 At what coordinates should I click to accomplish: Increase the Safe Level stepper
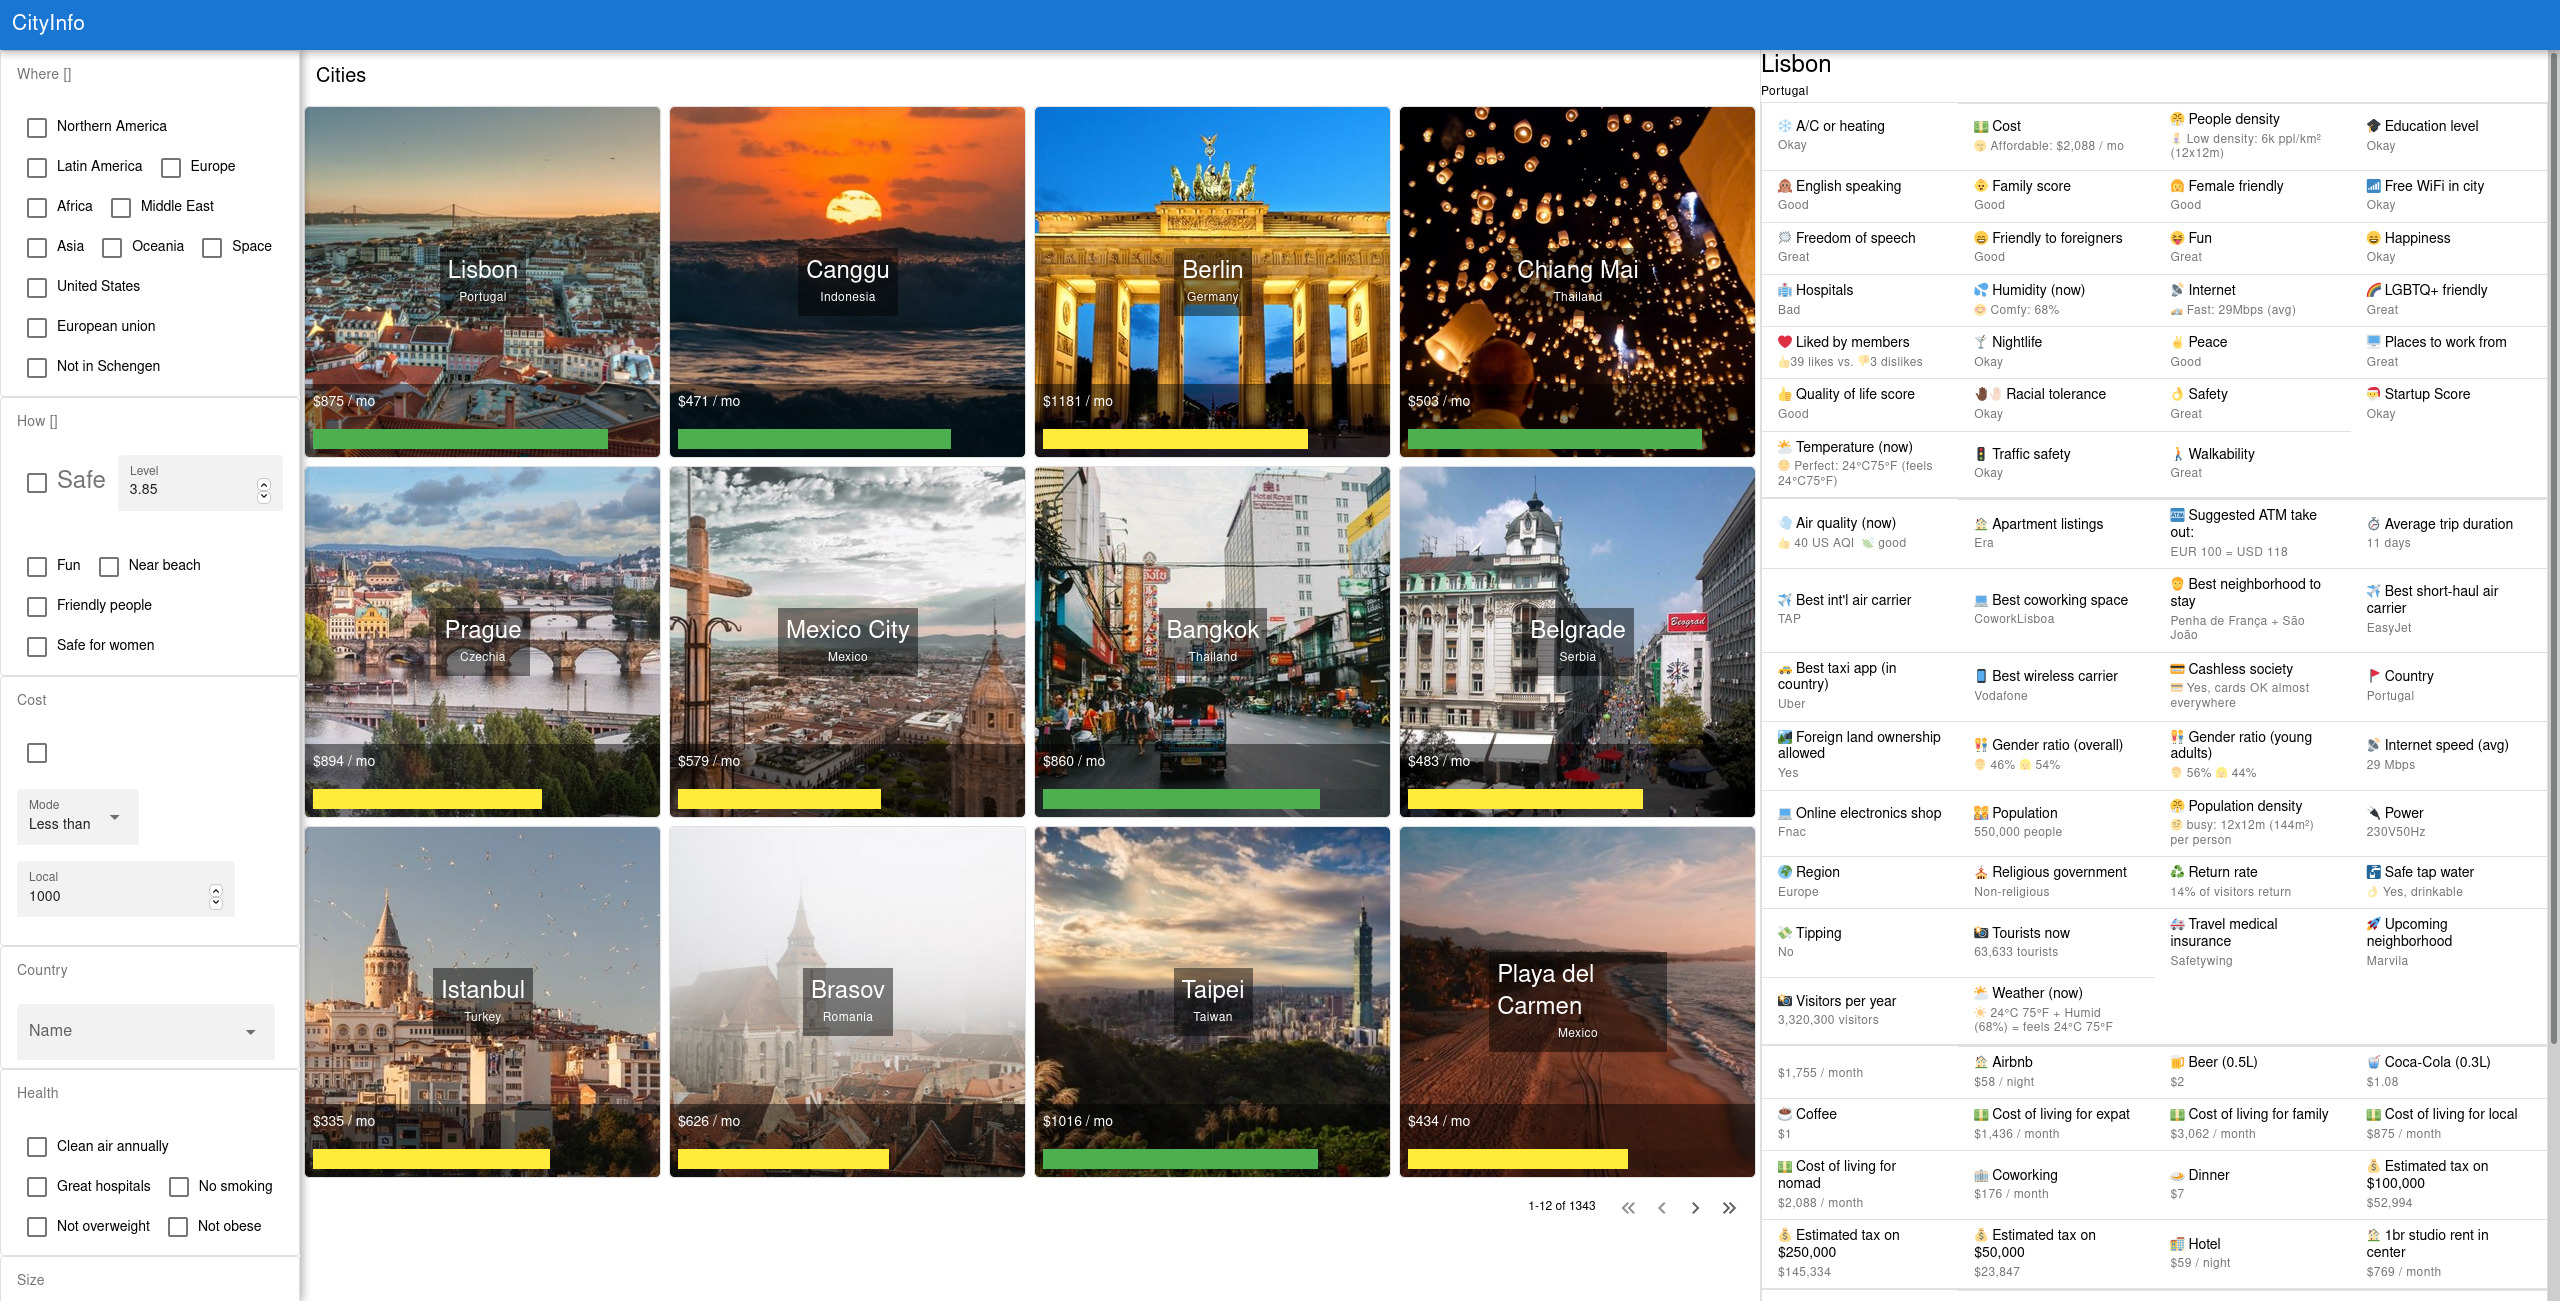(x=264, y=484)
